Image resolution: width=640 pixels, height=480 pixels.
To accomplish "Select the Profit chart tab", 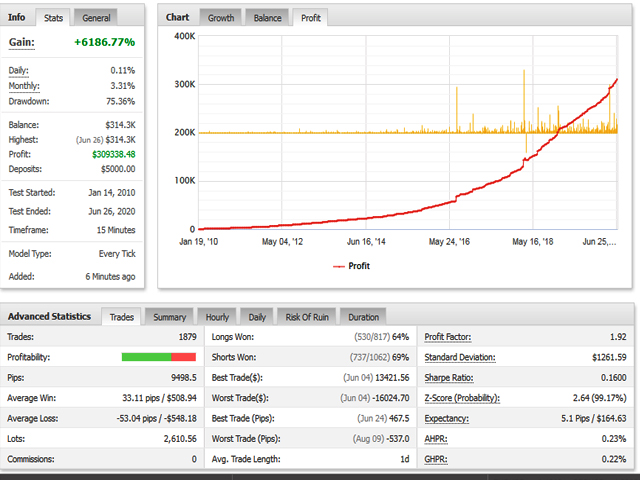I will (x=310, y=18).
